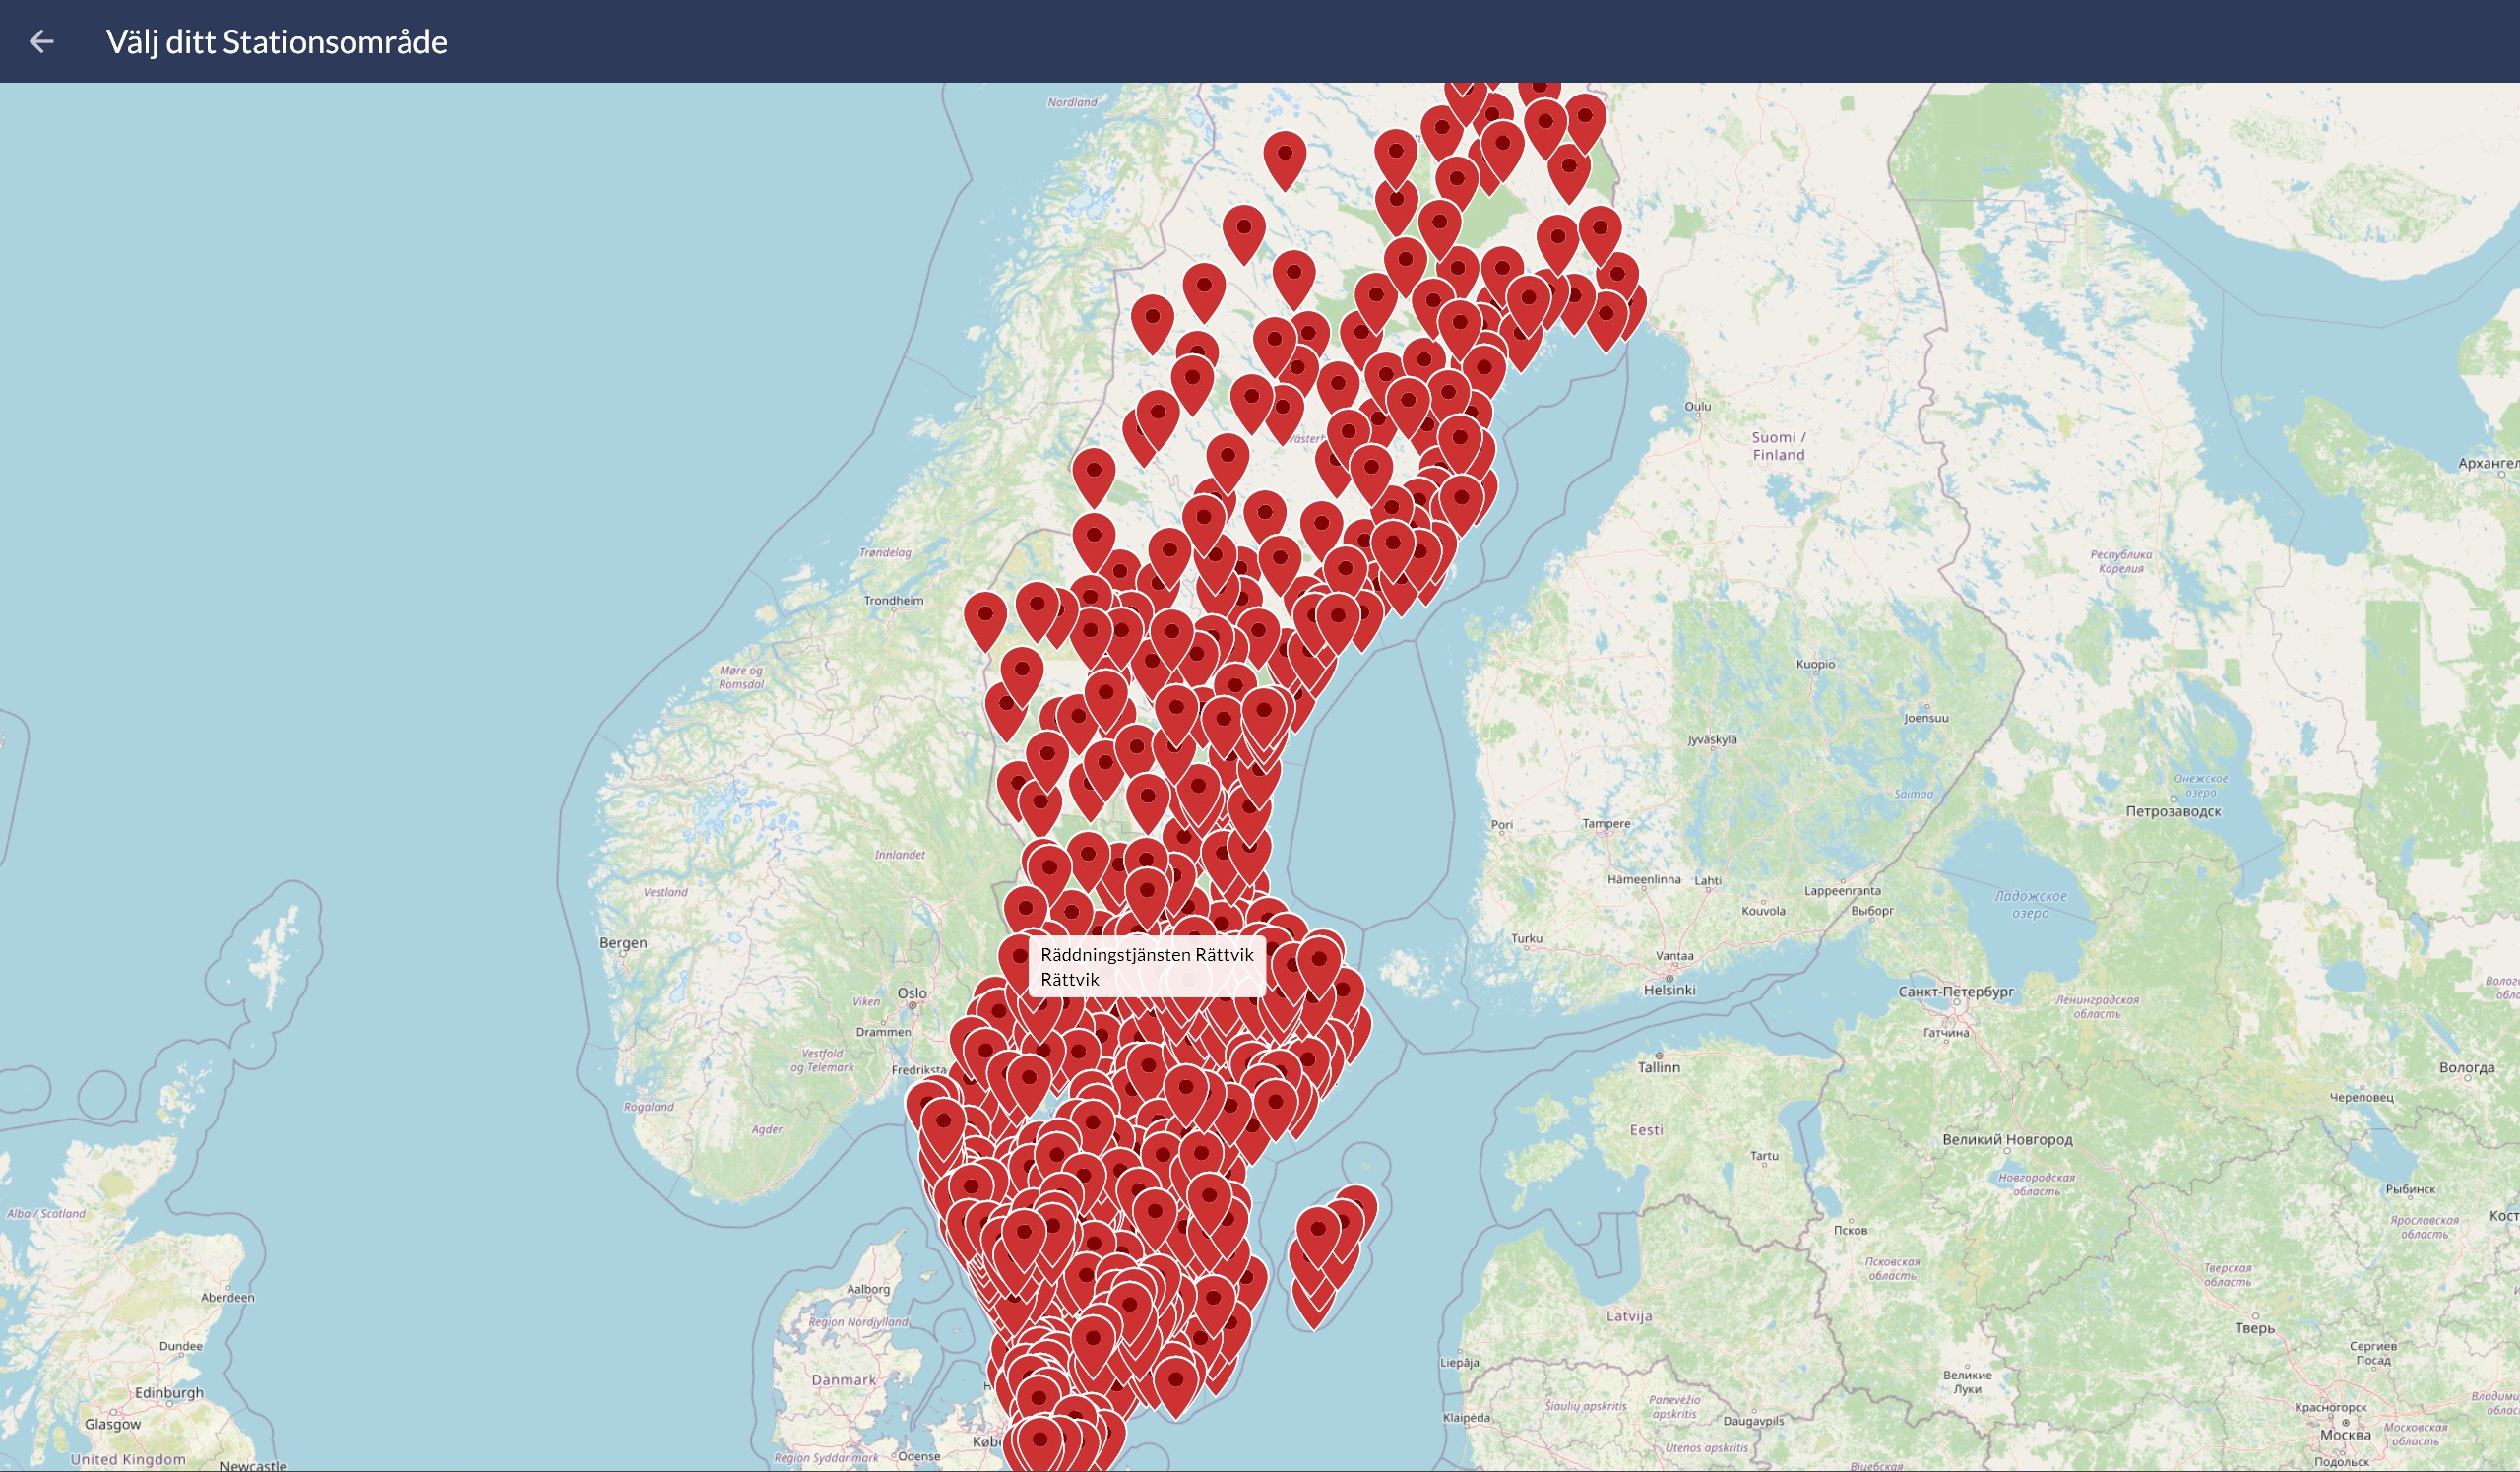Click the Bergen label on Norway's coast

click(x=623, y=943)
